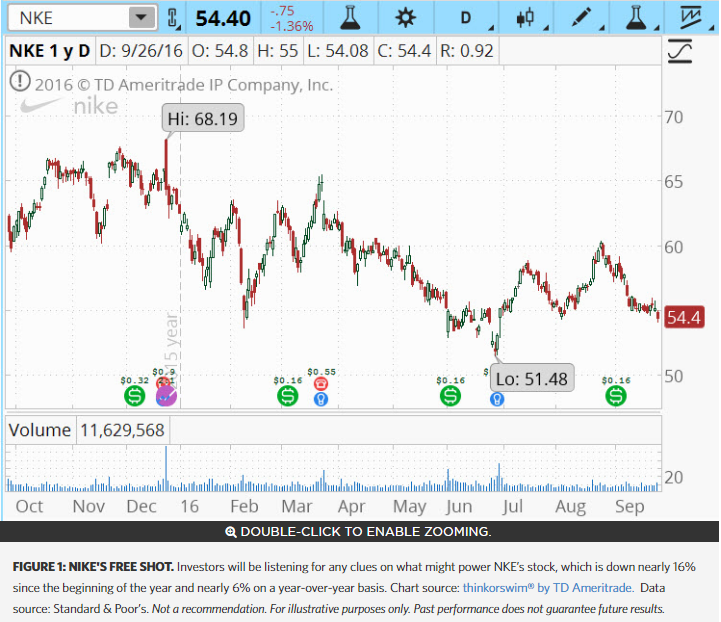Image resolution: width=721 pixels, height=622 pixels.
Task: Click the purple checkmark event marker
Action: (x=166, y=396)
